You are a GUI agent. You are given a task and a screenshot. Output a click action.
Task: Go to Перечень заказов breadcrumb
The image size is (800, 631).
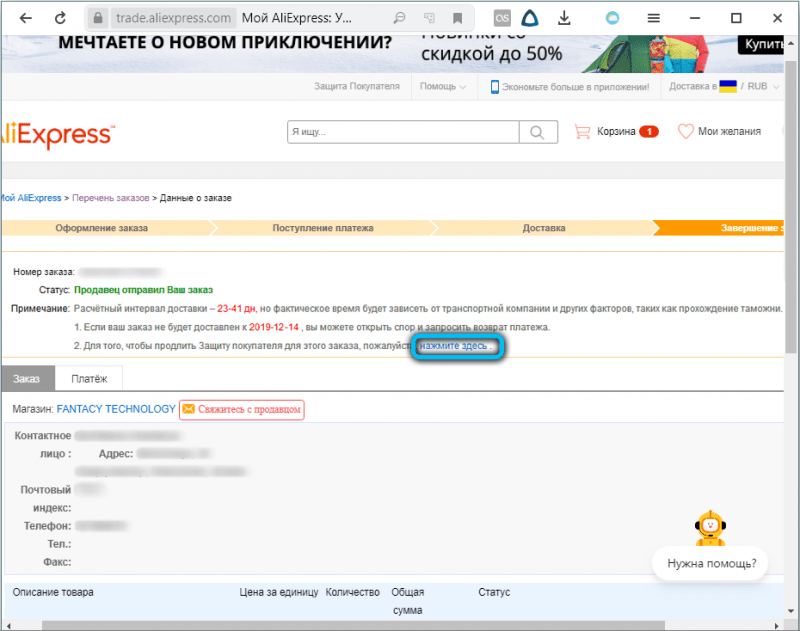(111, 198)
